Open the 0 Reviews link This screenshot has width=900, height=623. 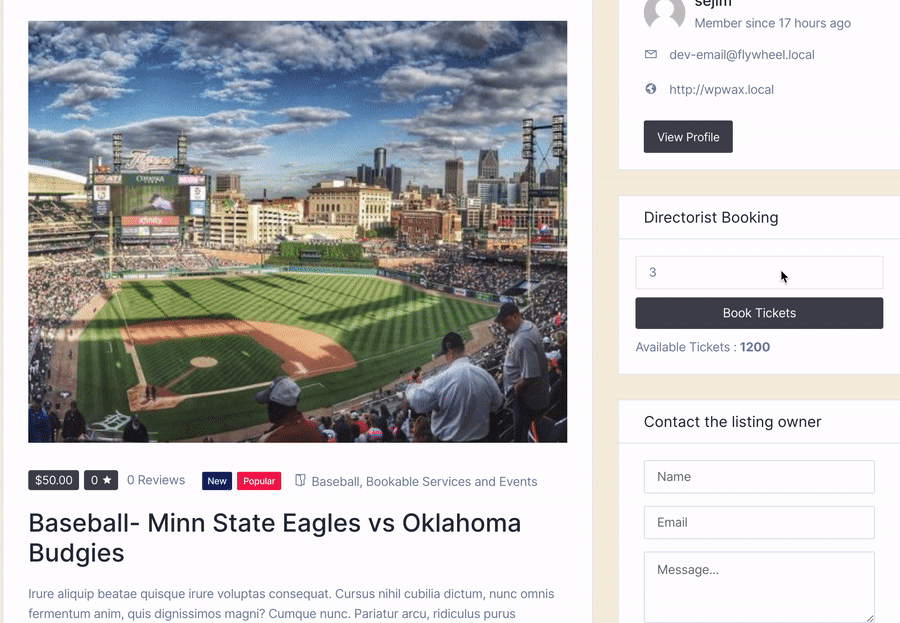pos(156,480)
